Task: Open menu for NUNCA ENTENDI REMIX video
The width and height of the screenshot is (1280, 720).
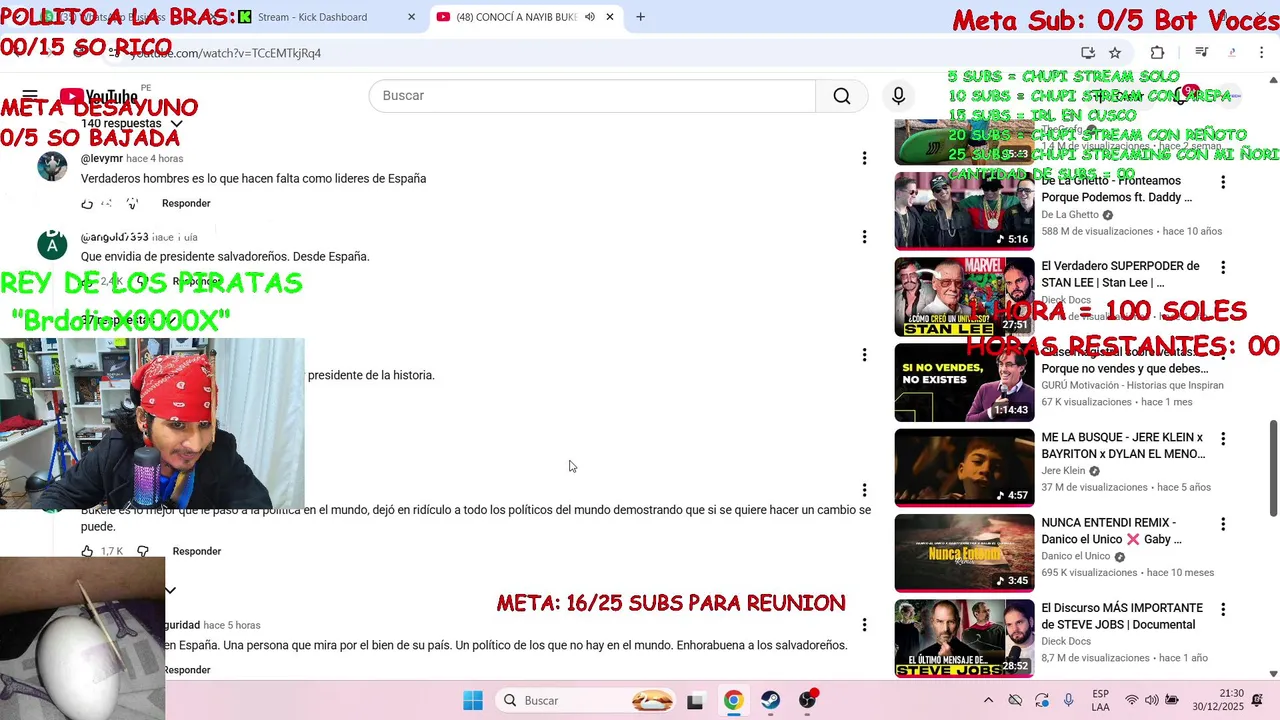Action: coord(1222,524)
